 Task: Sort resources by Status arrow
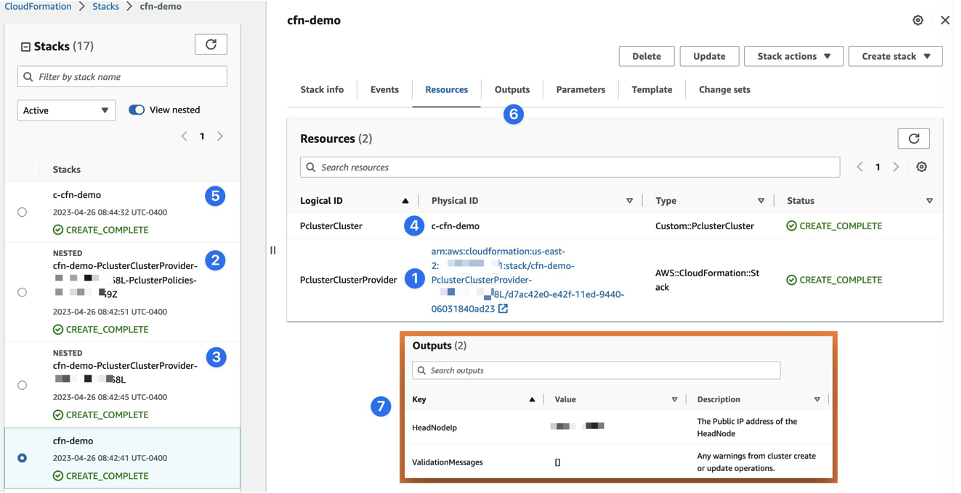point(929,201)
